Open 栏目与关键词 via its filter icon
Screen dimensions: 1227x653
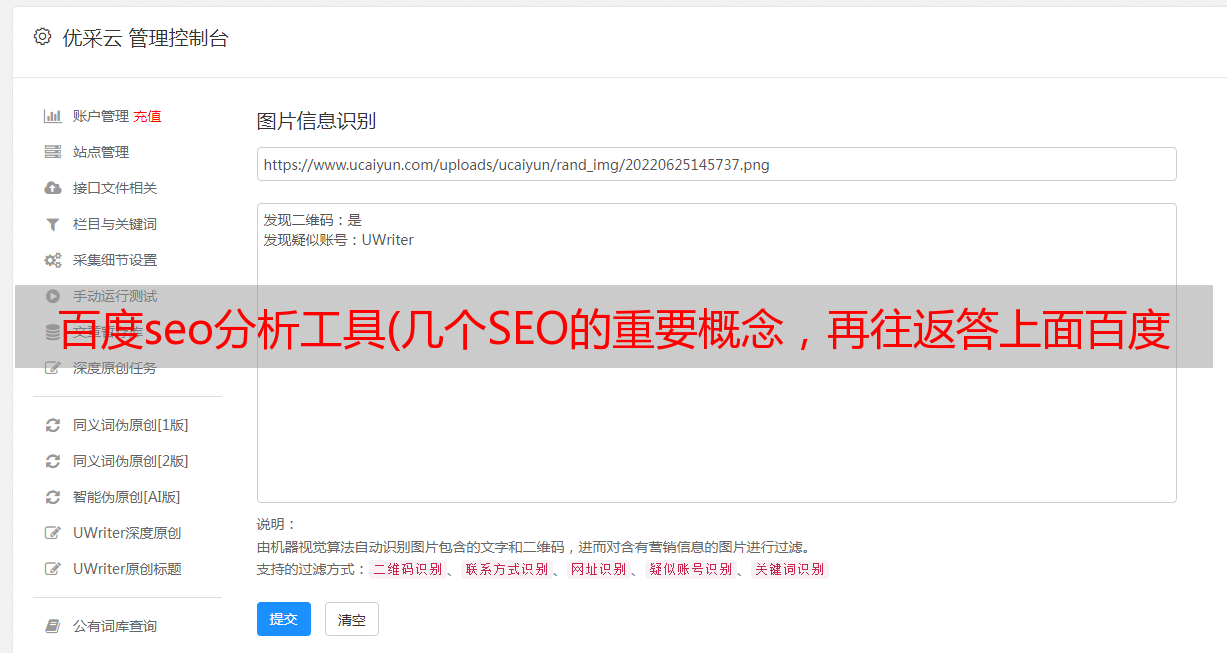[53, 224]
